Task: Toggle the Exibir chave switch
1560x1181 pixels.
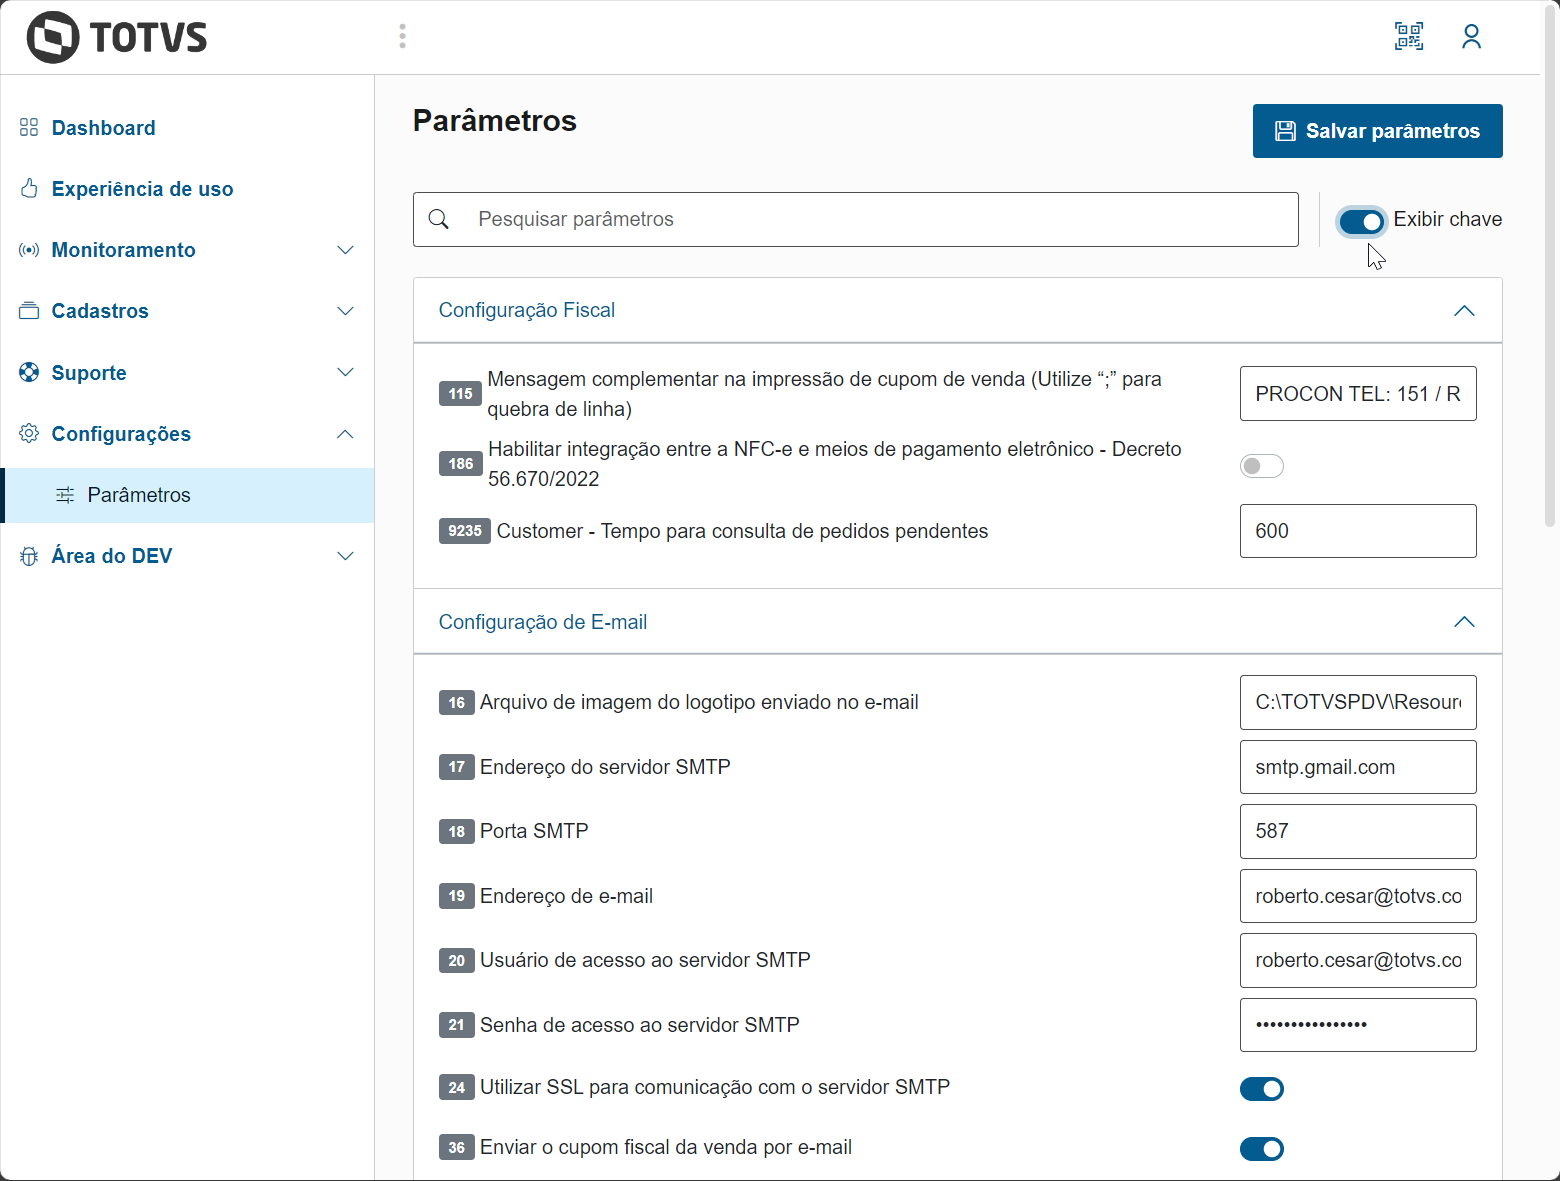Action: pos(1361,221)
